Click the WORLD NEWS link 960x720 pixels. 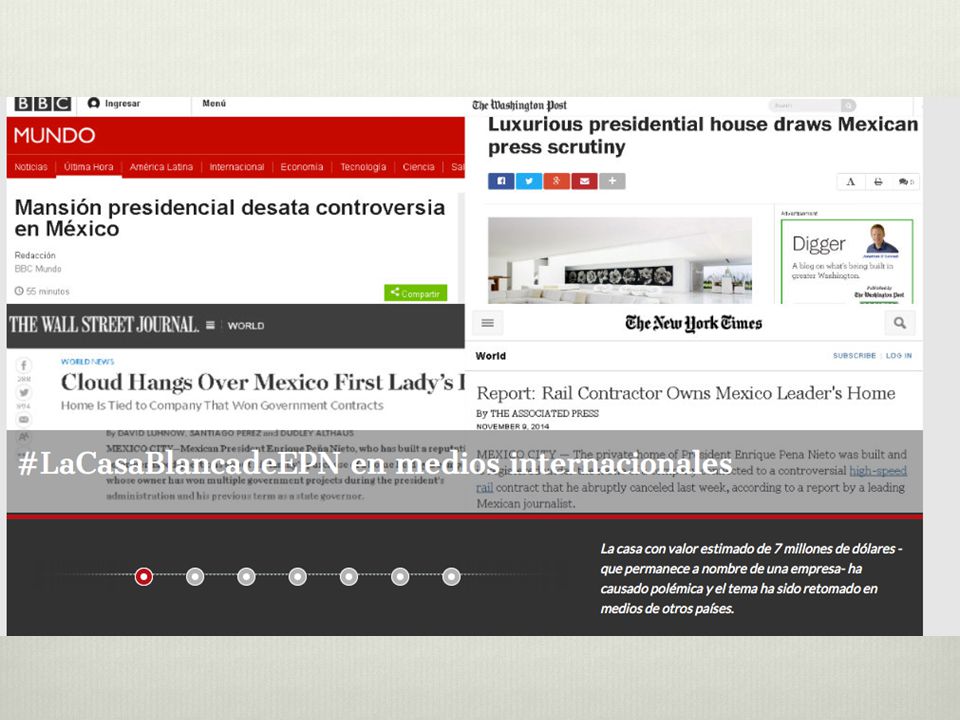click(88, 362)
